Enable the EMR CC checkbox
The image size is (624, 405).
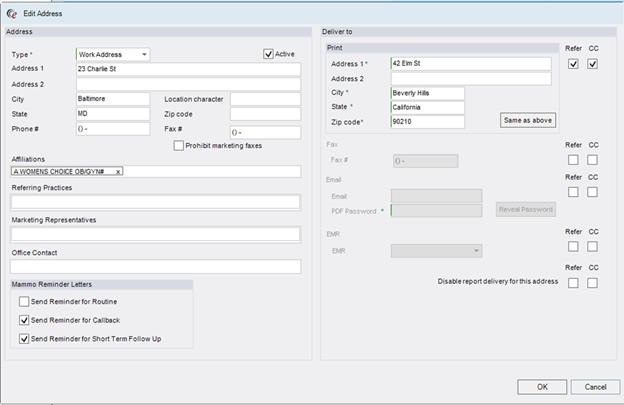[593, 247]
